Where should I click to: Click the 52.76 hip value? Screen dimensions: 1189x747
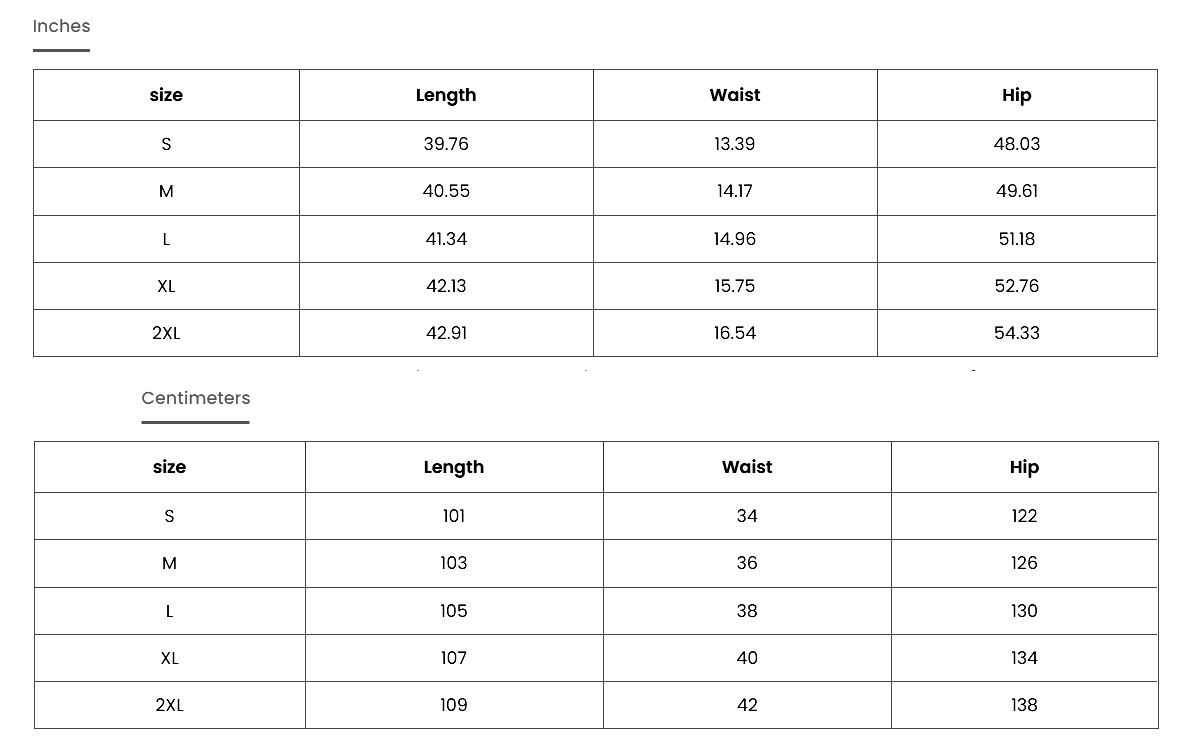pos(1017,286)
